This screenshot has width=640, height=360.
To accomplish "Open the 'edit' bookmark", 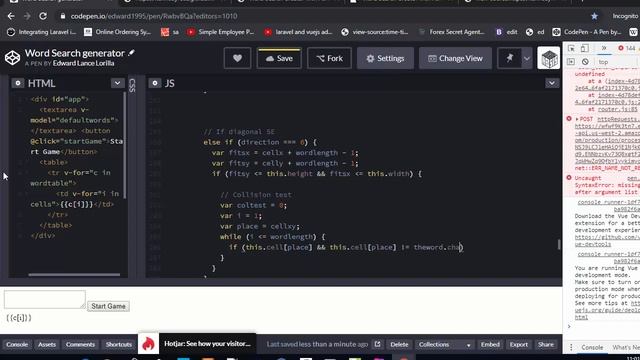I will (x=507, y=32).
